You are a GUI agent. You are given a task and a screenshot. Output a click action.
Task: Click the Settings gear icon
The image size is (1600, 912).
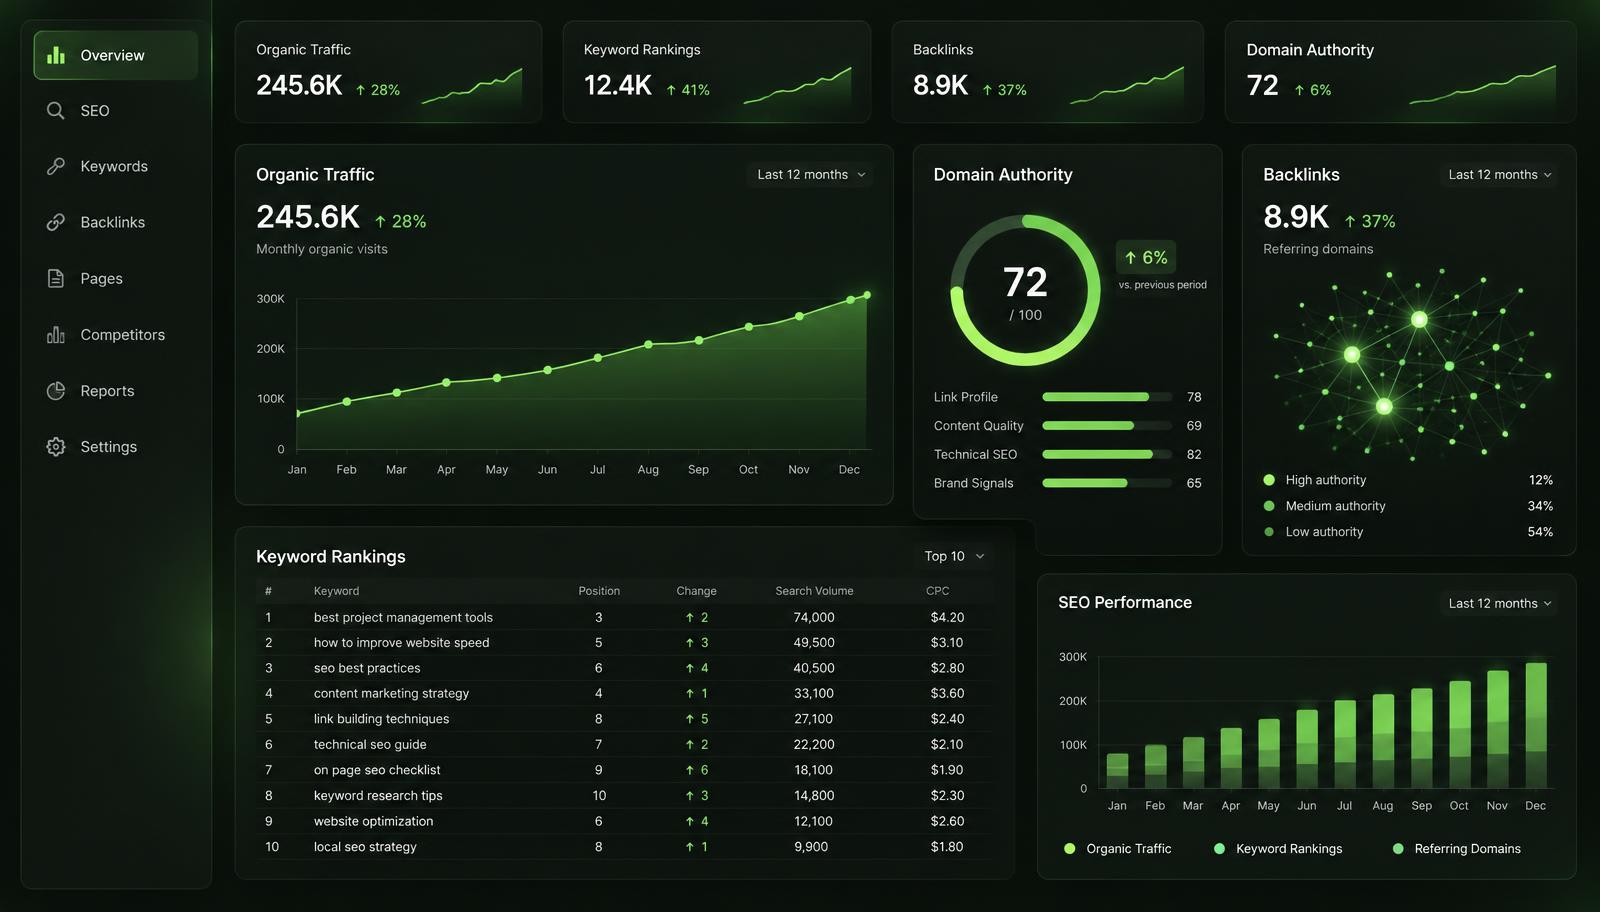[x=56, y=447]
